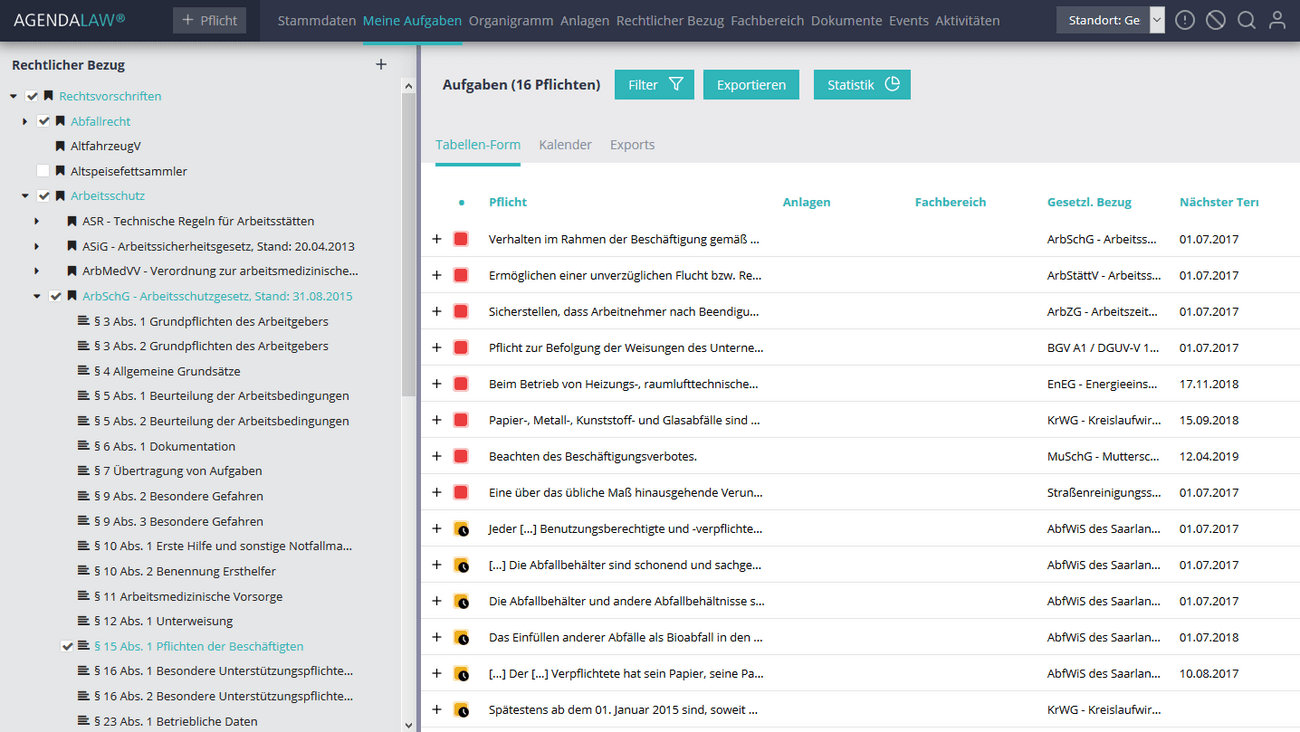1300x732 pixels.
Task: Click clock status icon of Spätestens ab dem row
Action: coord(461,710)
